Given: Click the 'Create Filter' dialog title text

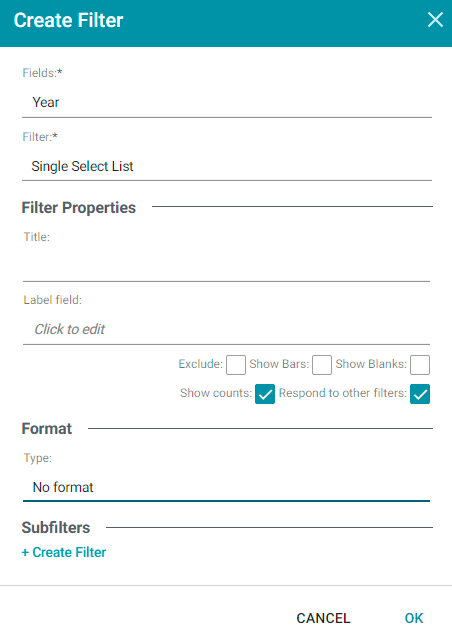Looking at the screenshot, I should click(68, 20).
